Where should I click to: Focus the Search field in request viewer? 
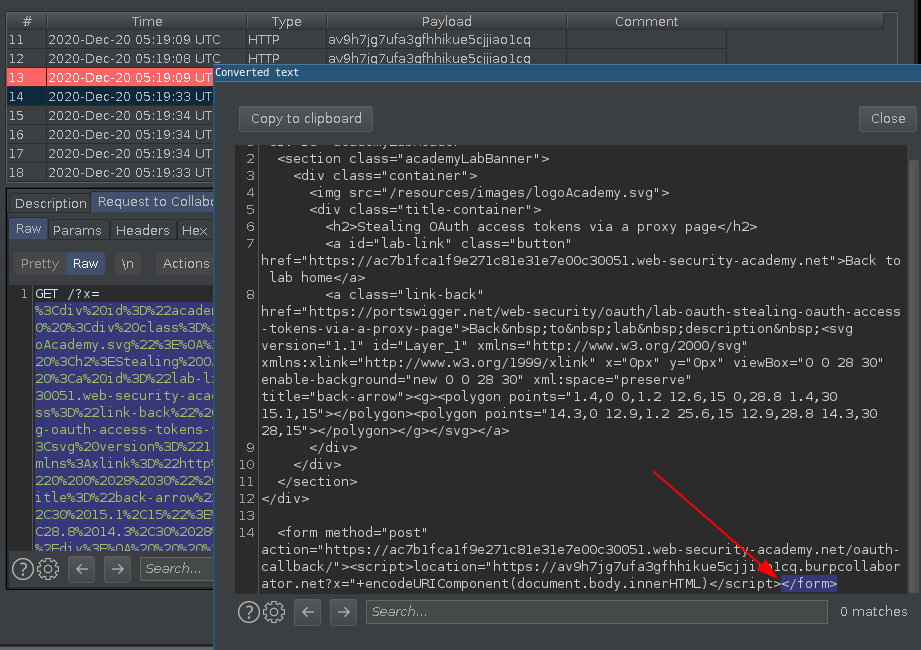(177, 569)
